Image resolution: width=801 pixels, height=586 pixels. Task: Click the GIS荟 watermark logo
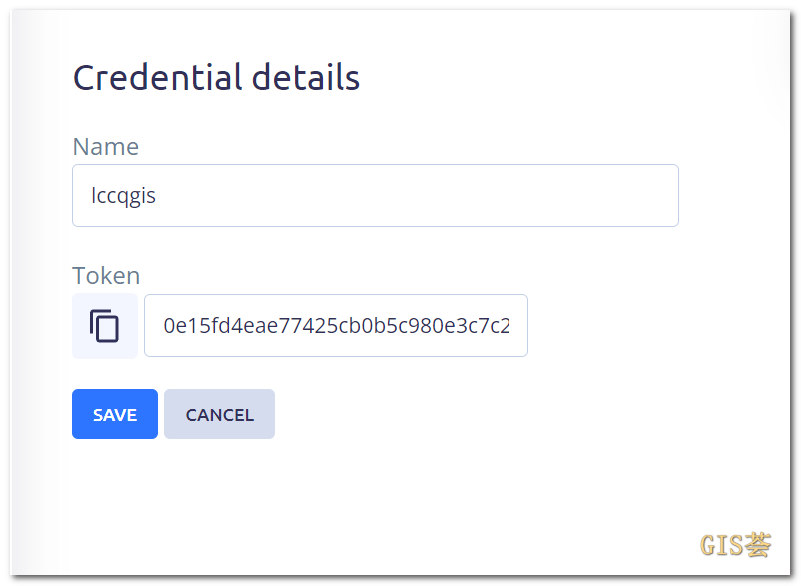pos(736,545)
